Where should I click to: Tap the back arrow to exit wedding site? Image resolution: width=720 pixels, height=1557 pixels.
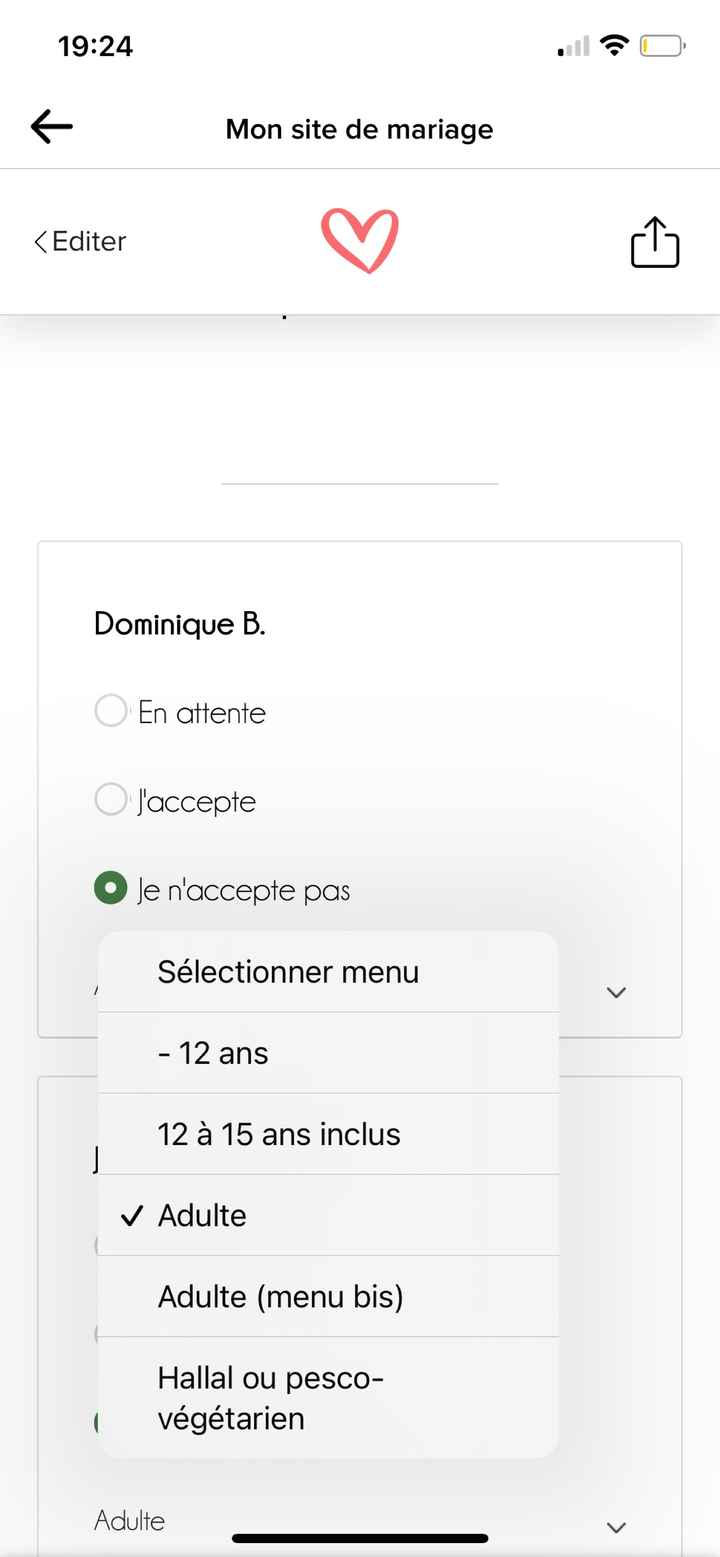tap(51, 125)
